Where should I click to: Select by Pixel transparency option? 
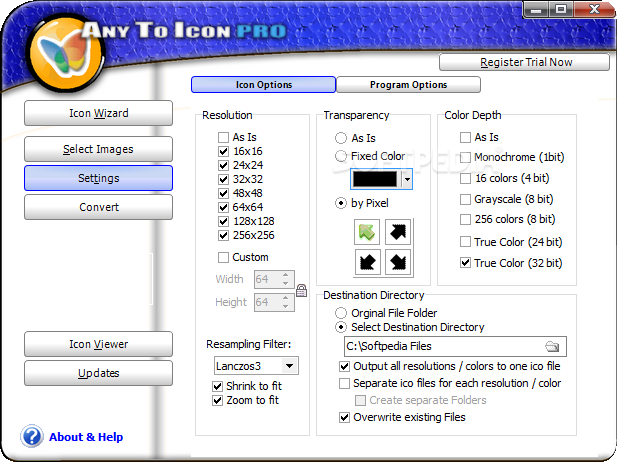point(341,203)
